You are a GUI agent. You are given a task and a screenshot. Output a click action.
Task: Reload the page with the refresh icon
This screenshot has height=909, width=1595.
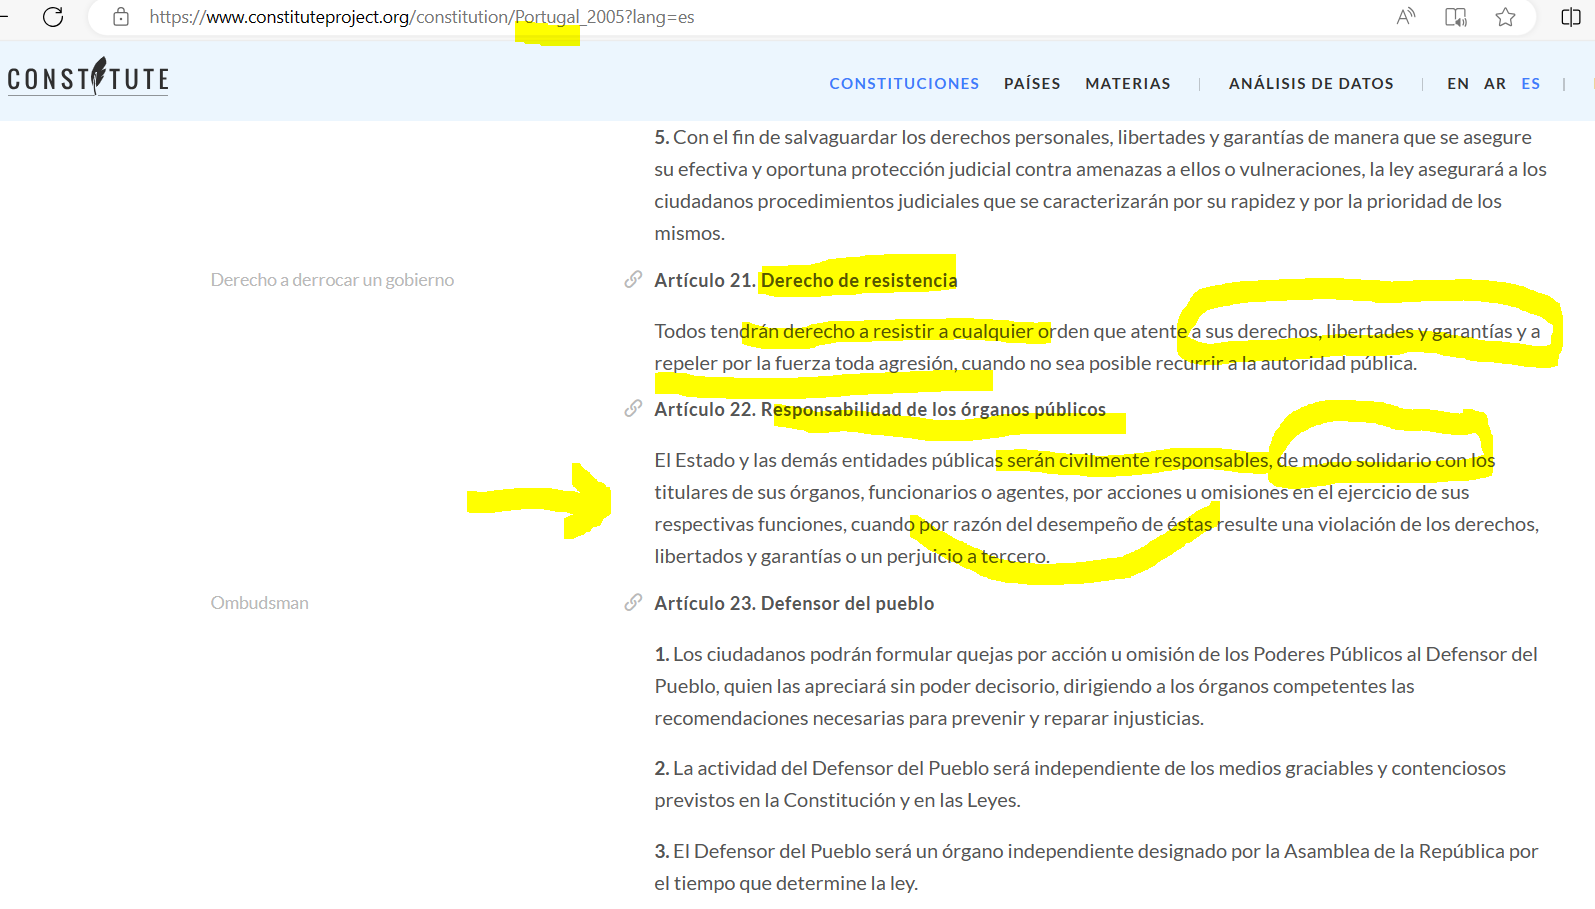pyautogui.click(x=53, y=17)
